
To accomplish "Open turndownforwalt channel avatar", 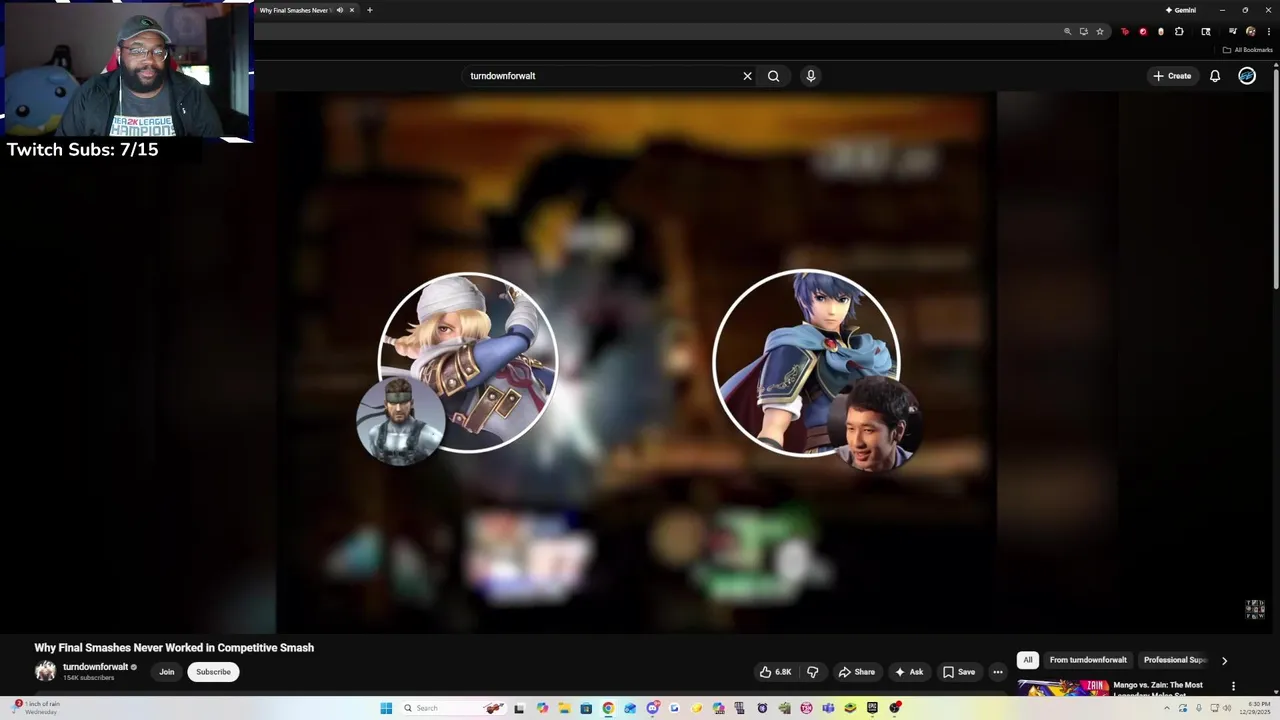I will pyautogui.click(x=45, y=672).
